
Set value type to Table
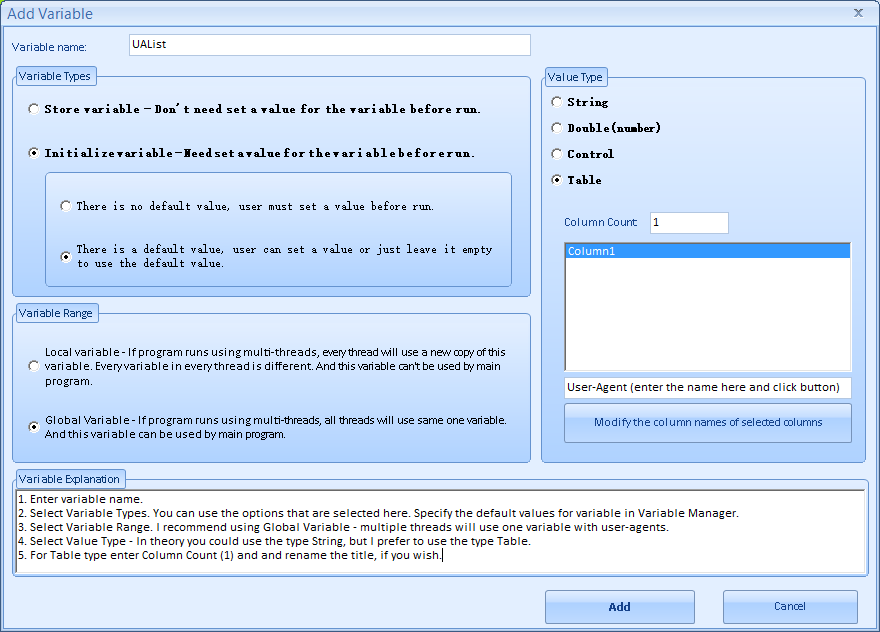coord(557,180)
